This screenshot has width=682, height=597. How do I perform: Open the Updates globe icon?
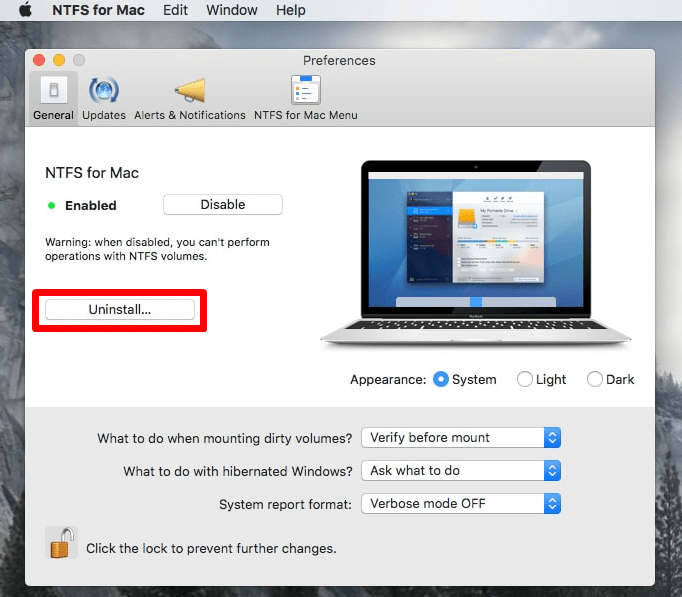click(104, 90)
